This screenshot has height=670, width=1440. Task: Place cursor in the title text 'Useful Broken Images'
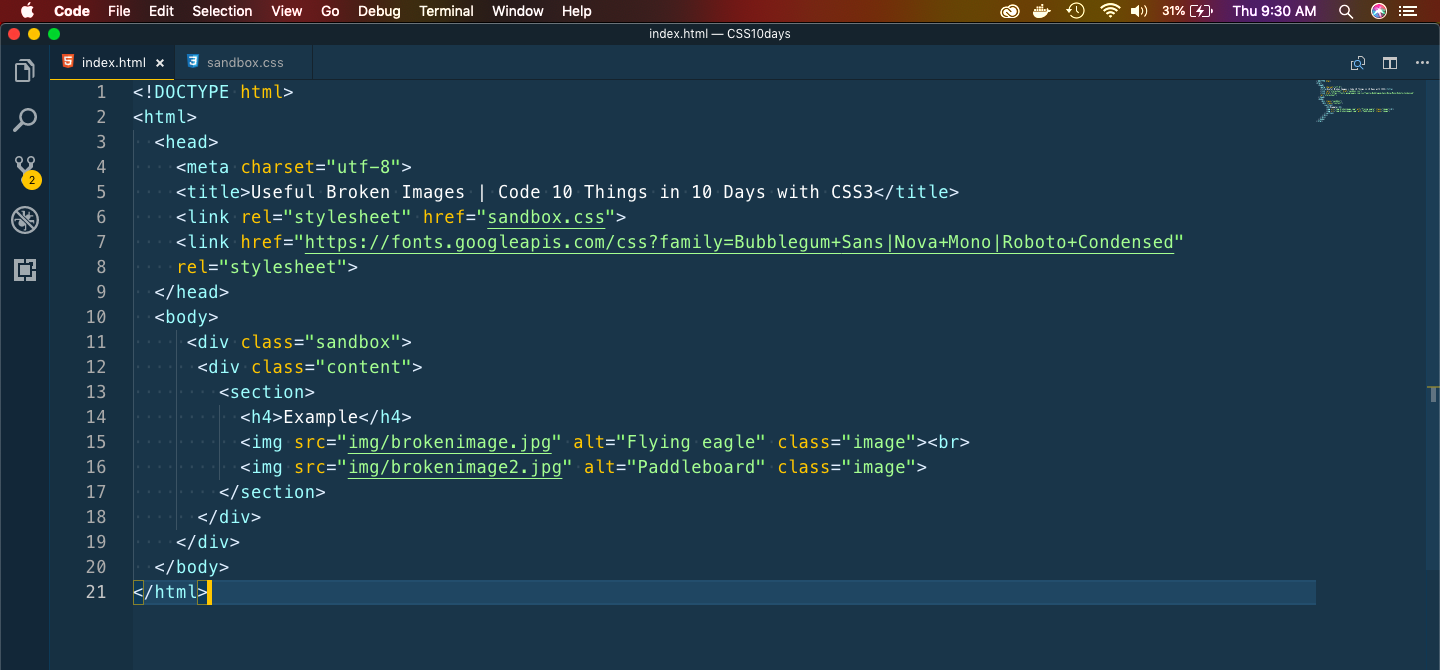pos(358,192)
